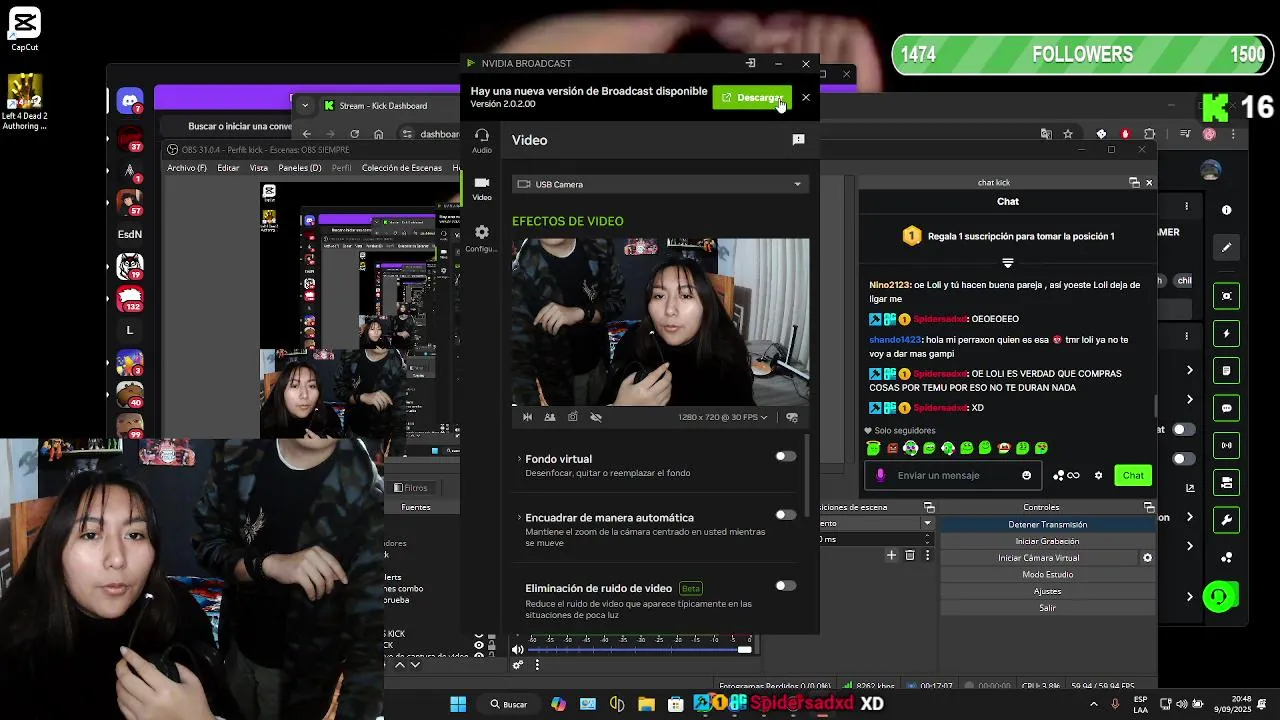This screenshot has height=720, width=1280.
Task: Open File Explorer from the taskbar
Action: pos(646,704)
